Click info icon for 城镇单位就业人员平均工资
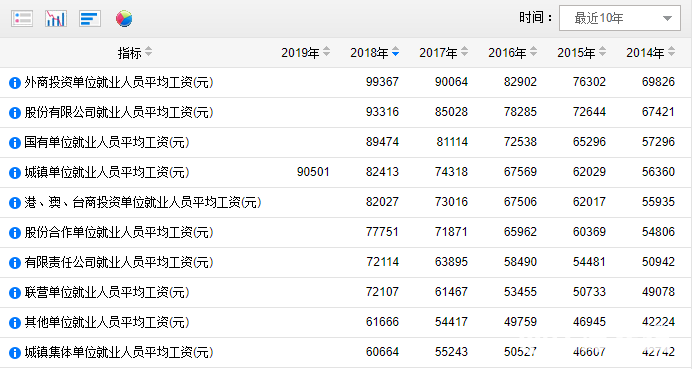The image size is (693, 369). pos(15,173)
